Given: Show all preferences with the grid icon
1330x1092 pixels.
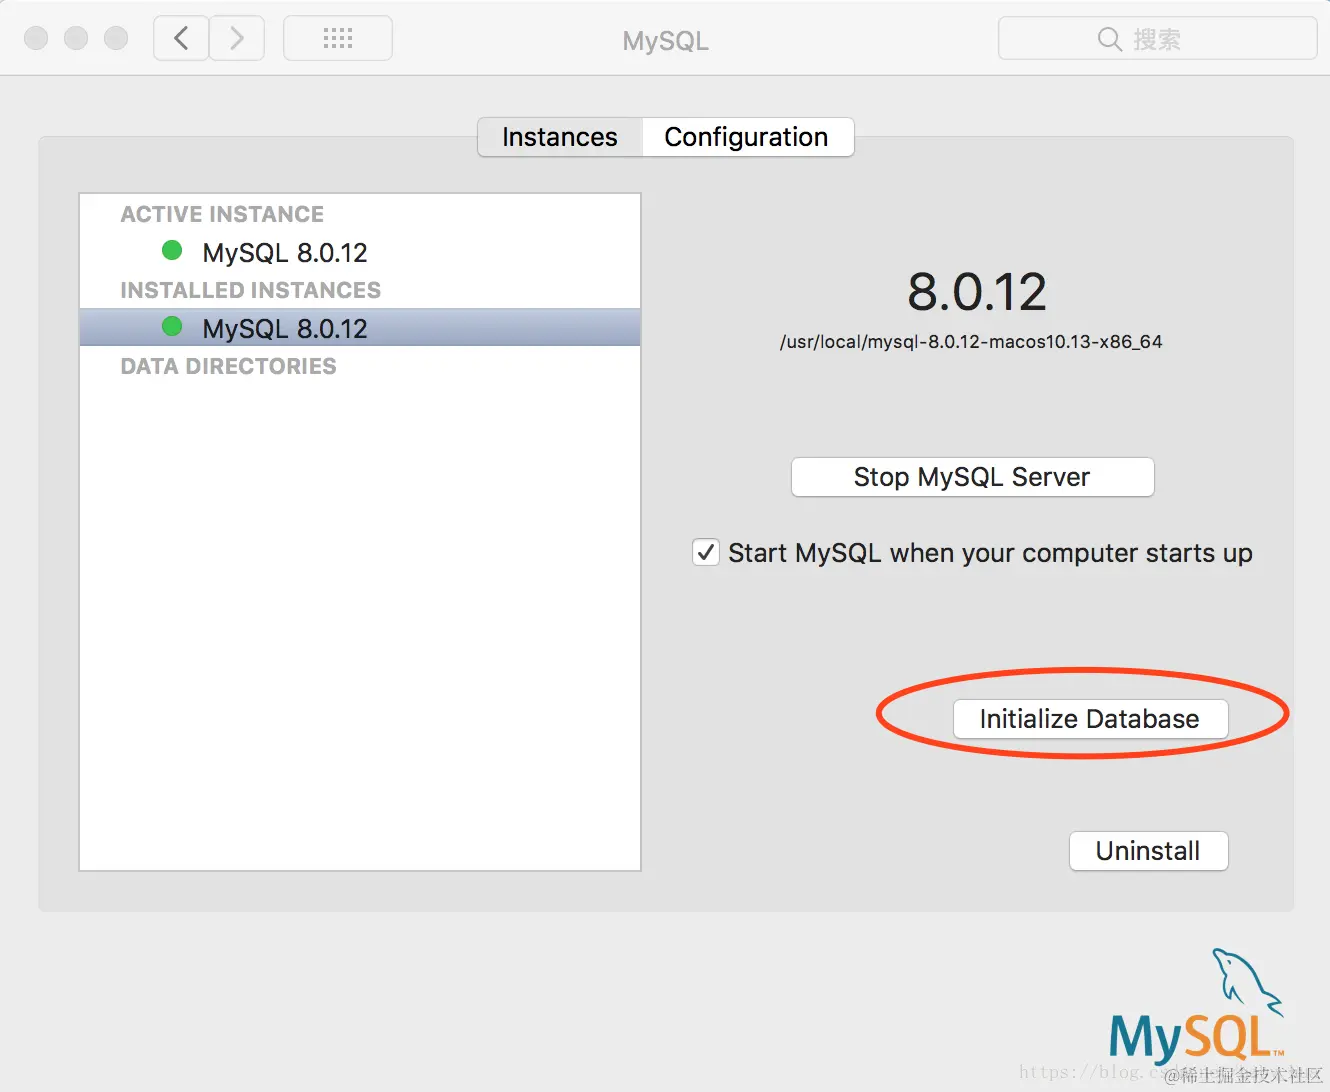Looking at the screenshot, I should [x=338, y=39].
